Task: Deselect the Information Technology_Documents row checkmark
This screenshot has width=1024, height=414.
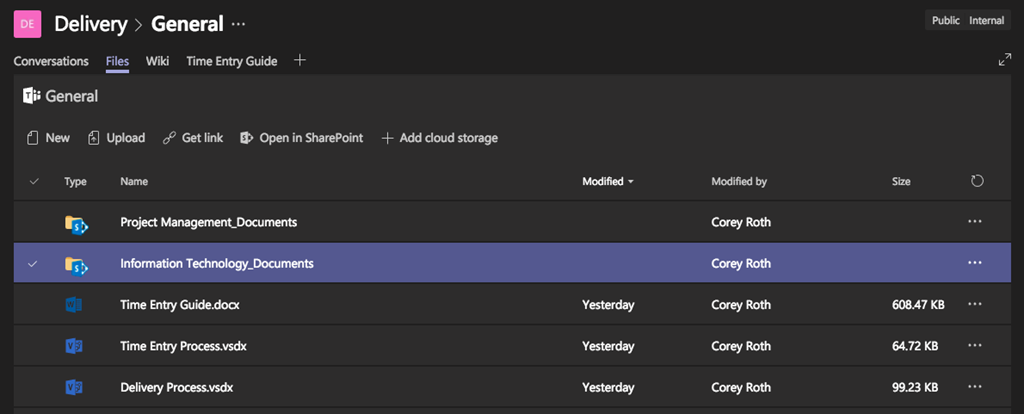Action: point(33,264)
